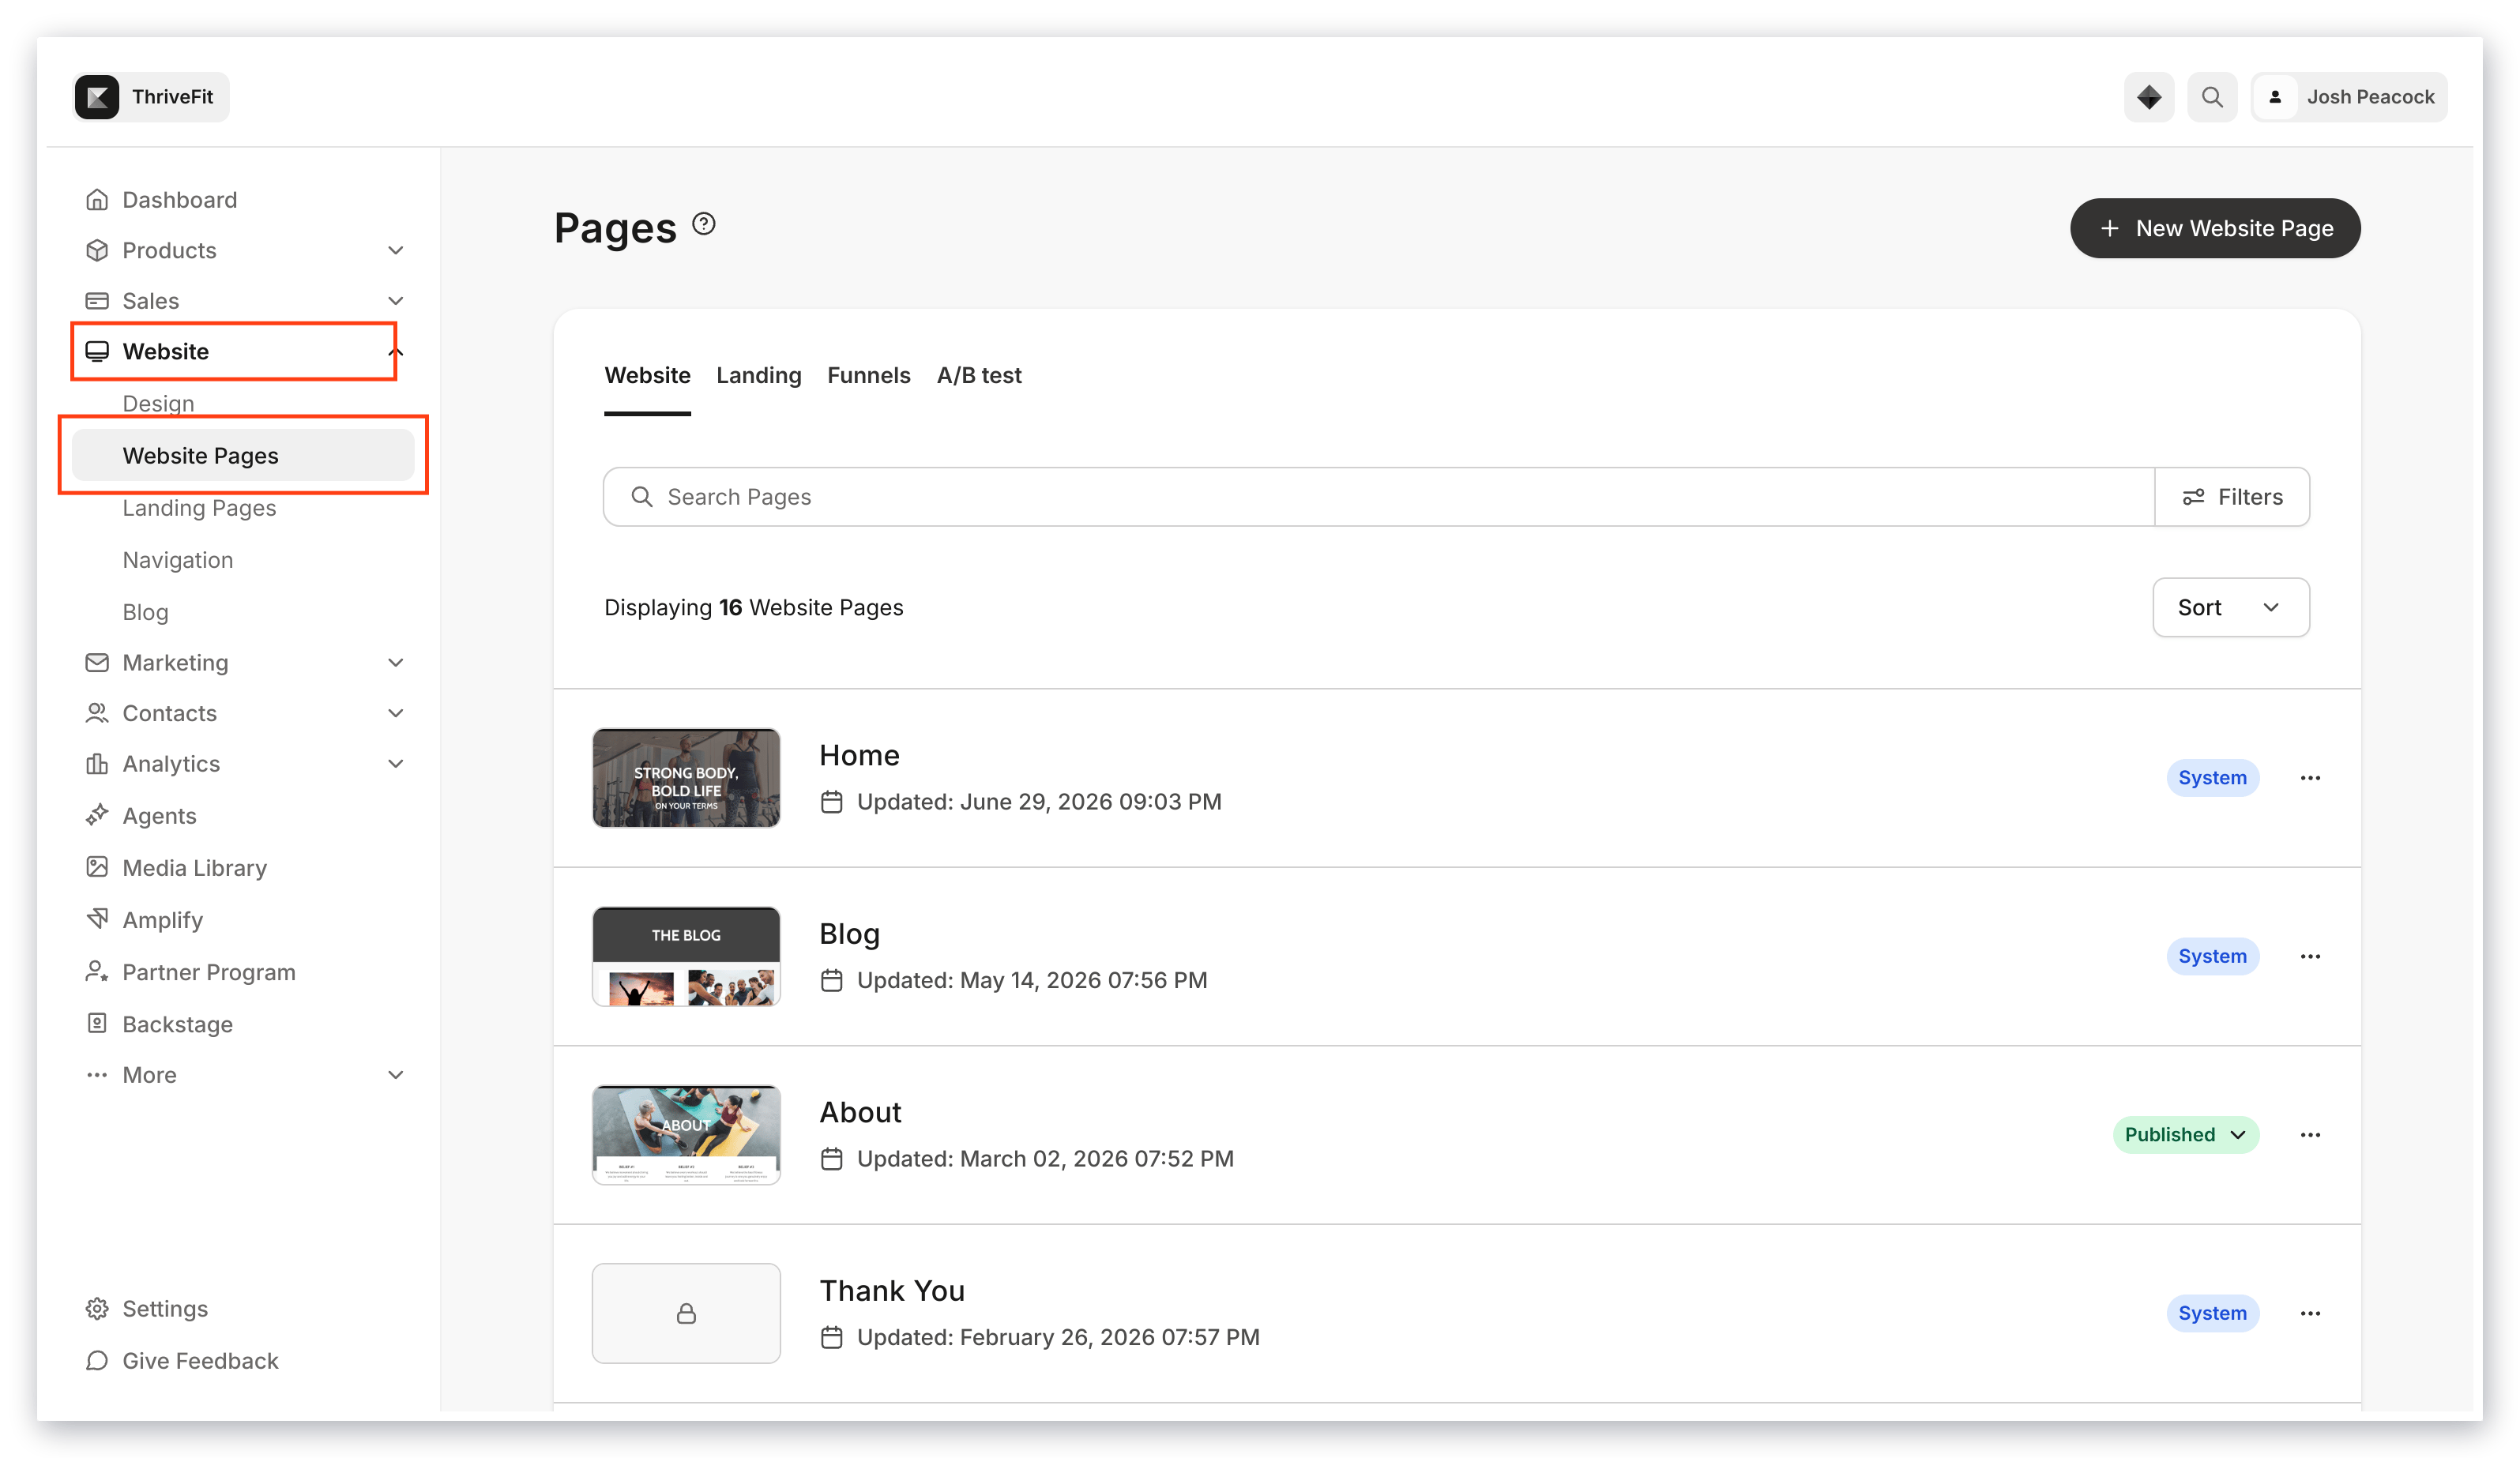The width and height of the screenshot is (2520, 1458).
Task: Open the three-dot menu for Thank You page
Action: [2310, 1313]
